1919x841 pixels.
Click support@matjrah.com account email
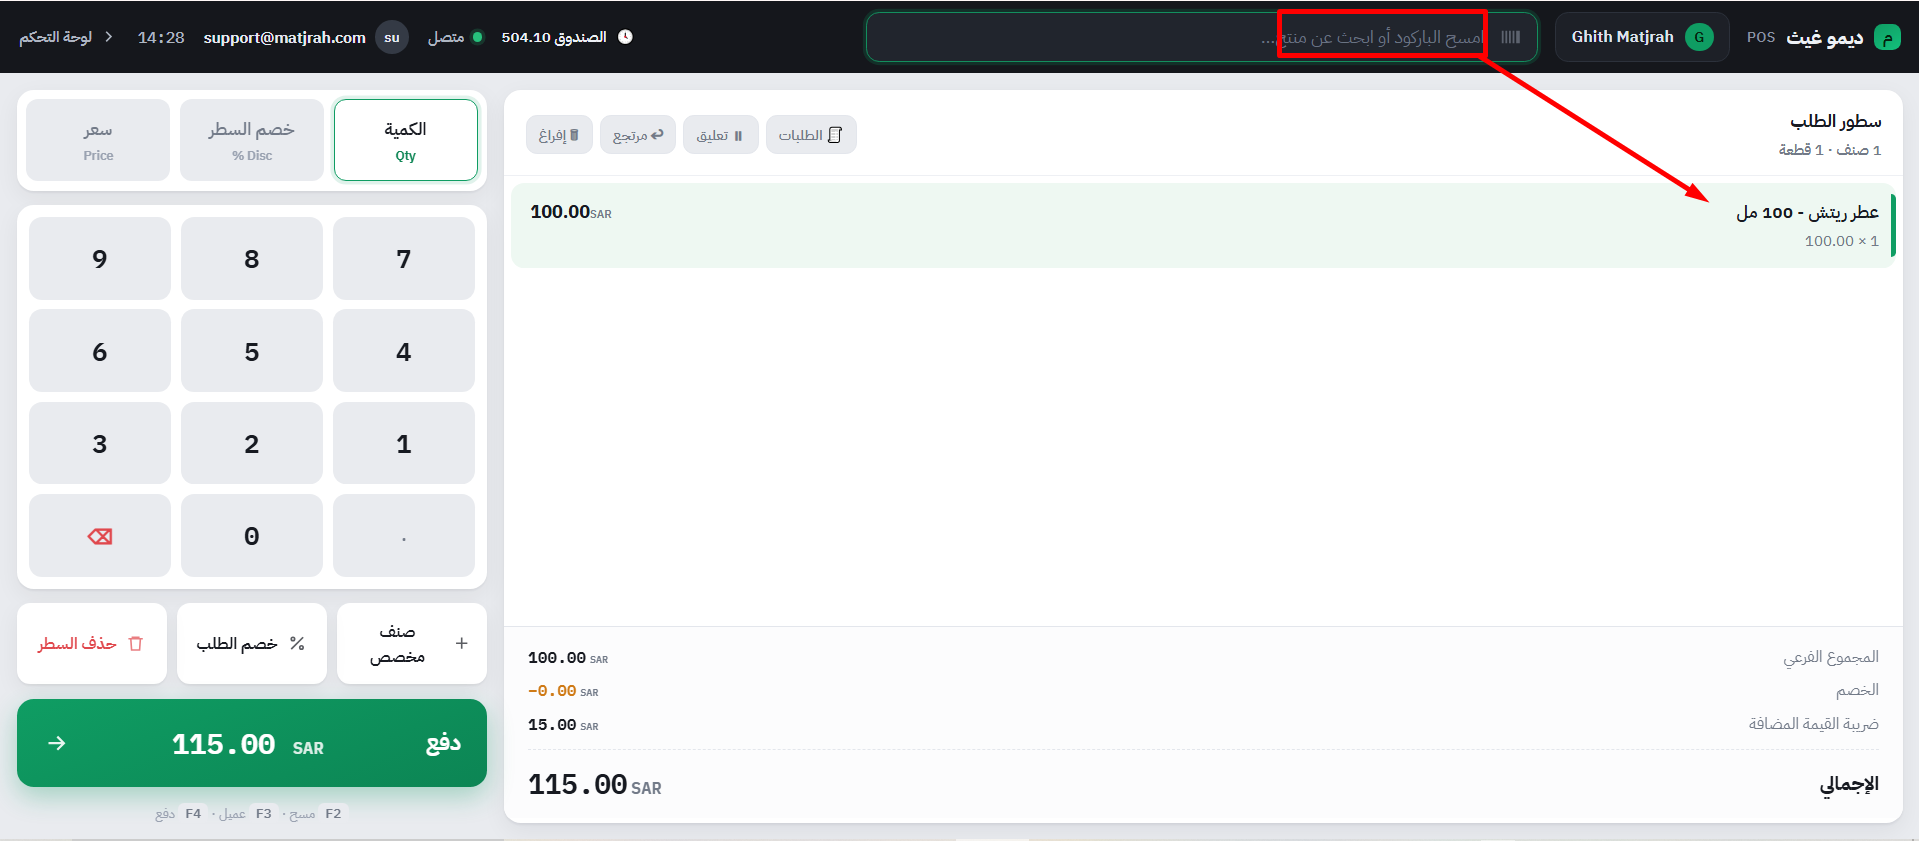[x=285, y=37]
